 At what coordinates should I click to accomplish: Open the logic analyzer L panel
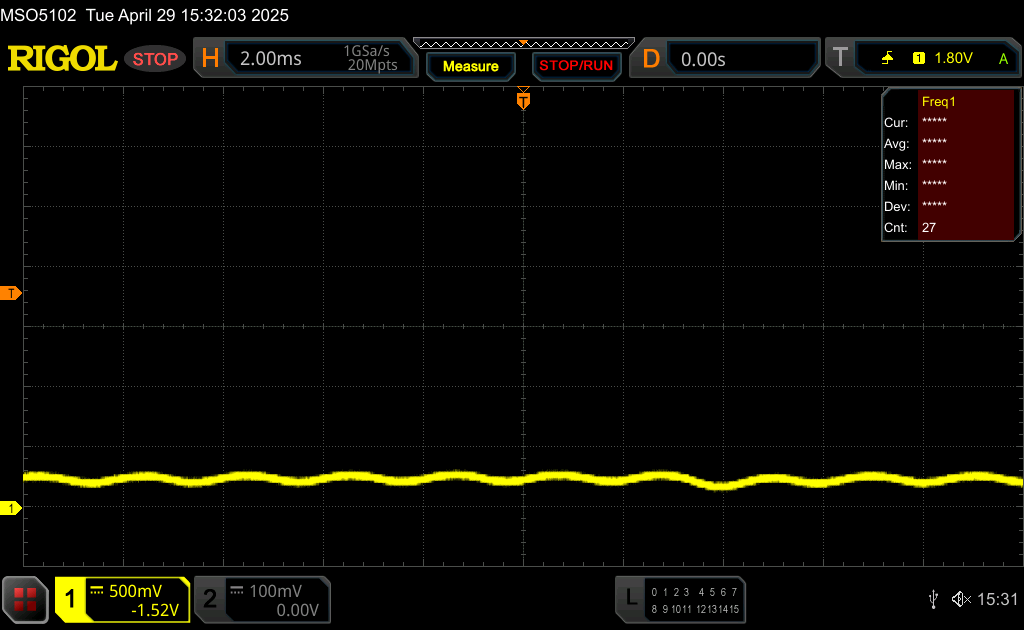(x=630, y=598)
